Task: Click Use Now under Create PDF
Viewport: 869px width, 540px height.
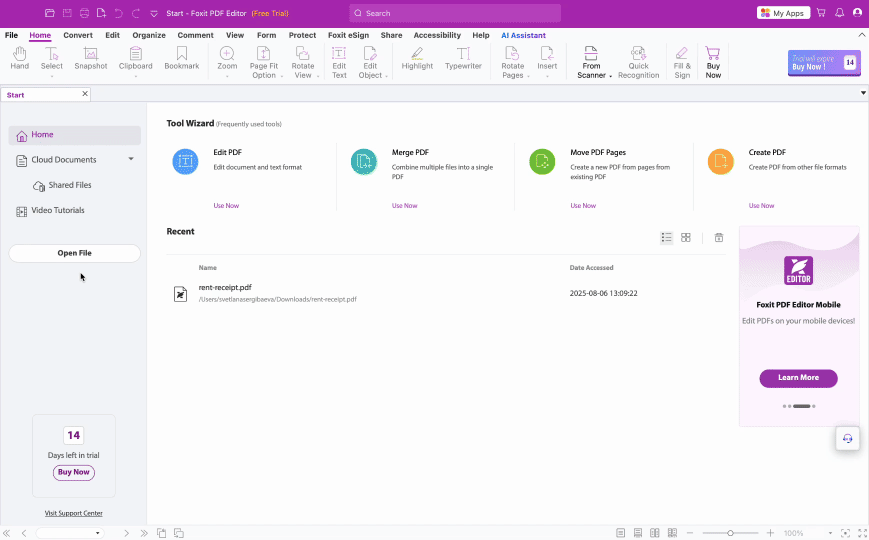Action: 761,206
